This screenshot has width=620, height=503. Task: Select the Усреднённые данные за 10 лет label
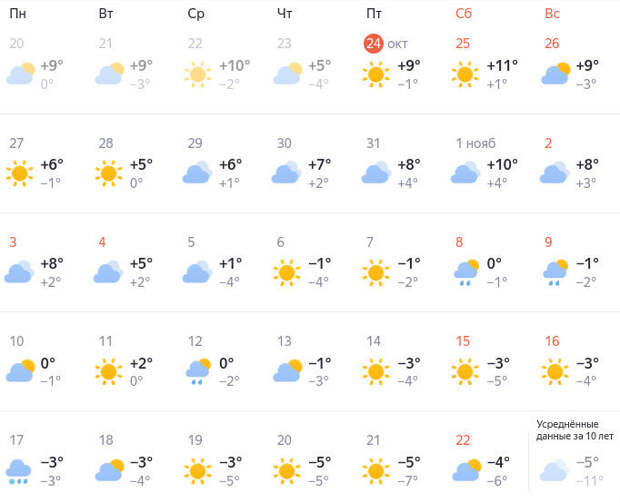tap(575, 429)
